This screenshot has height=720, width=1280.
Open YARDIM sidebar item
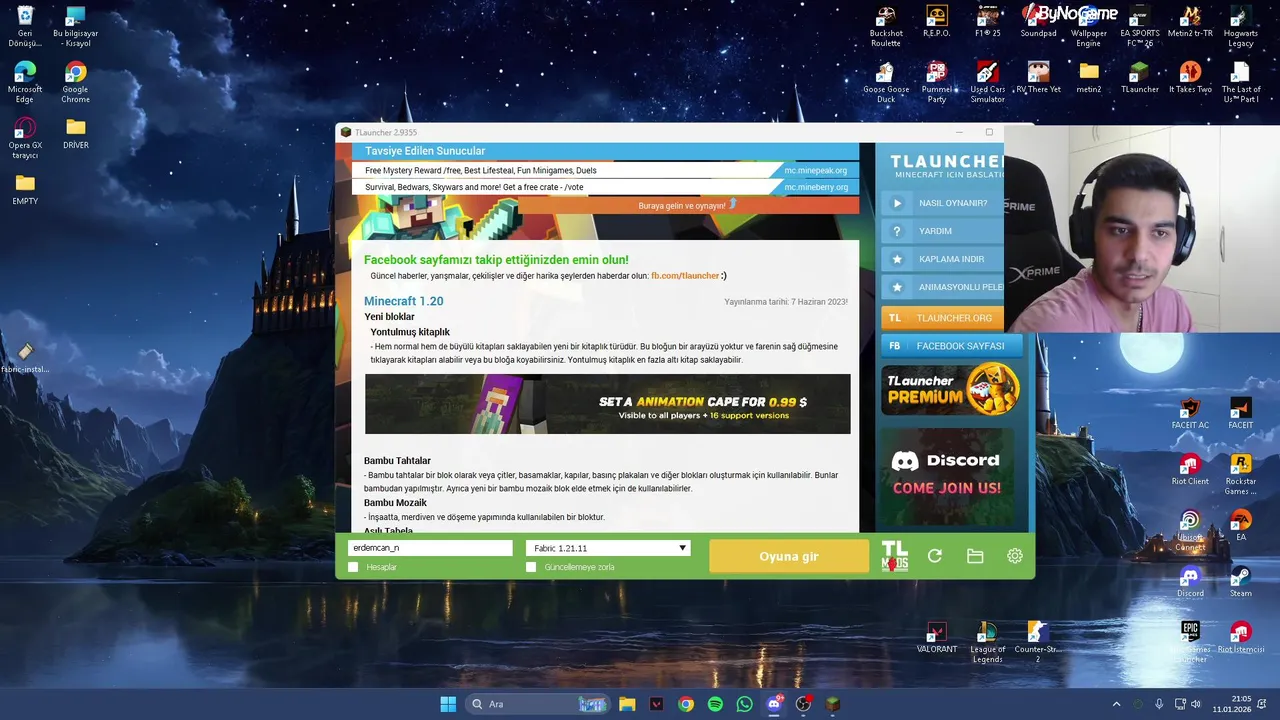click(x=942, y=231)
